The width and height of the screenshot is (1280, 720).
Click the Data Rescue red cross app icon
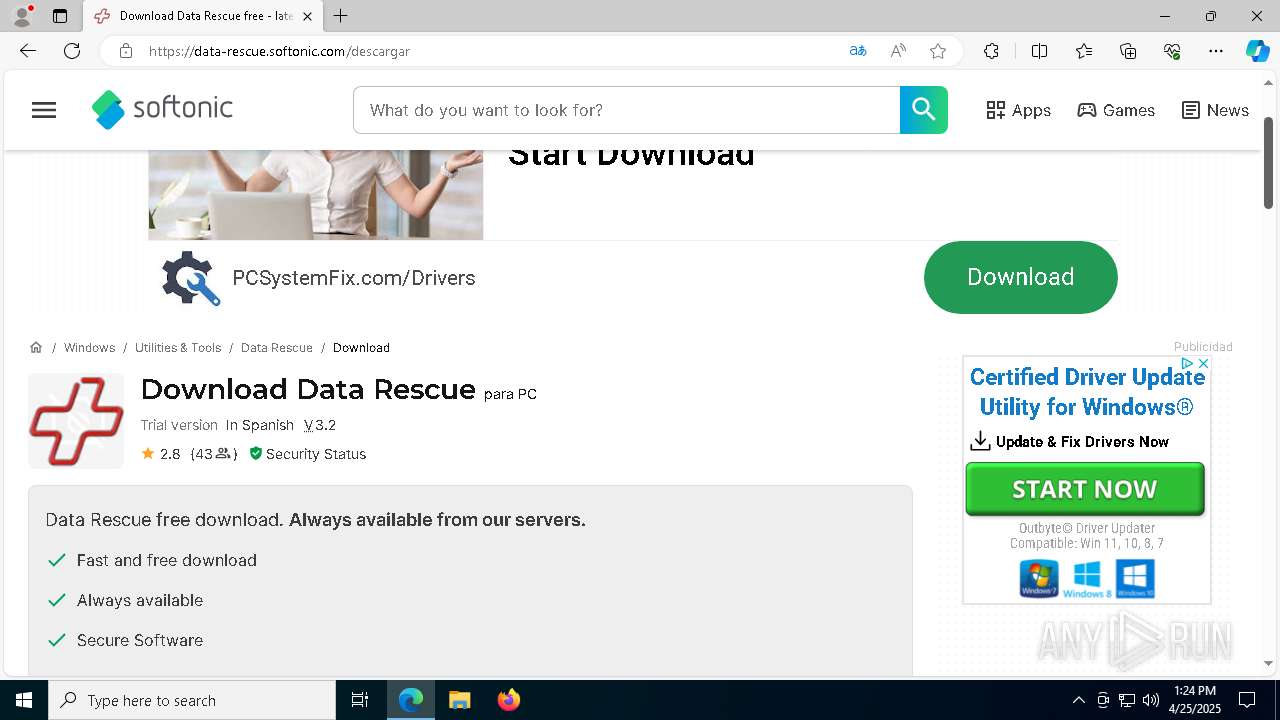click(x=76, y=421)
